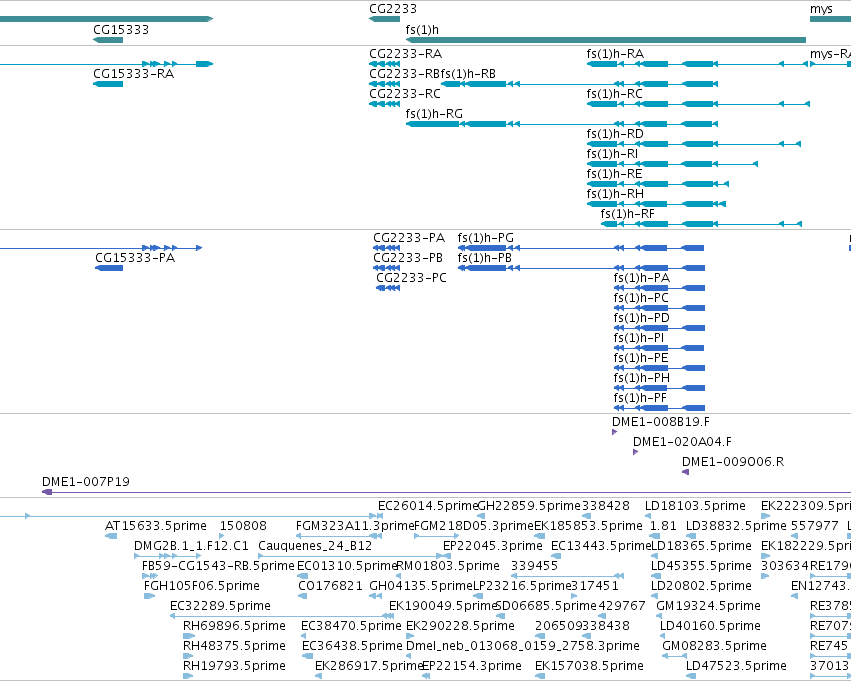Select the Cauquenes_24_B12 EST label
Screen dimensions: 851x681
click(315, 546)
